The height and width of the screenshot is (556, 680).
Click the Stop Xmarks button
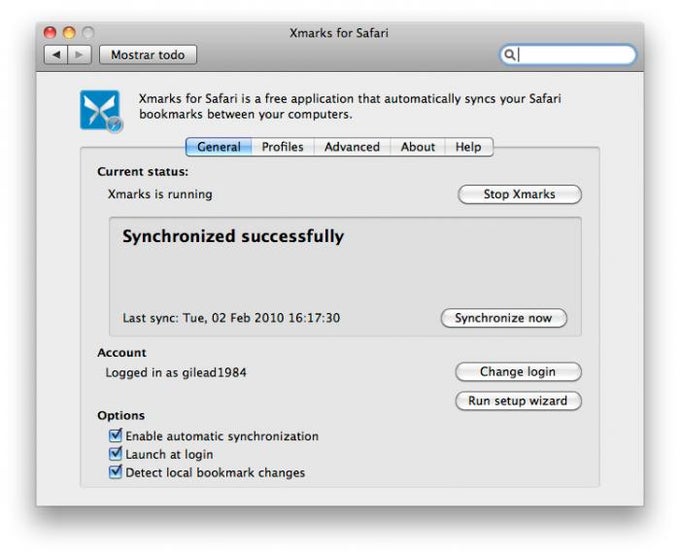coord(520,194)
